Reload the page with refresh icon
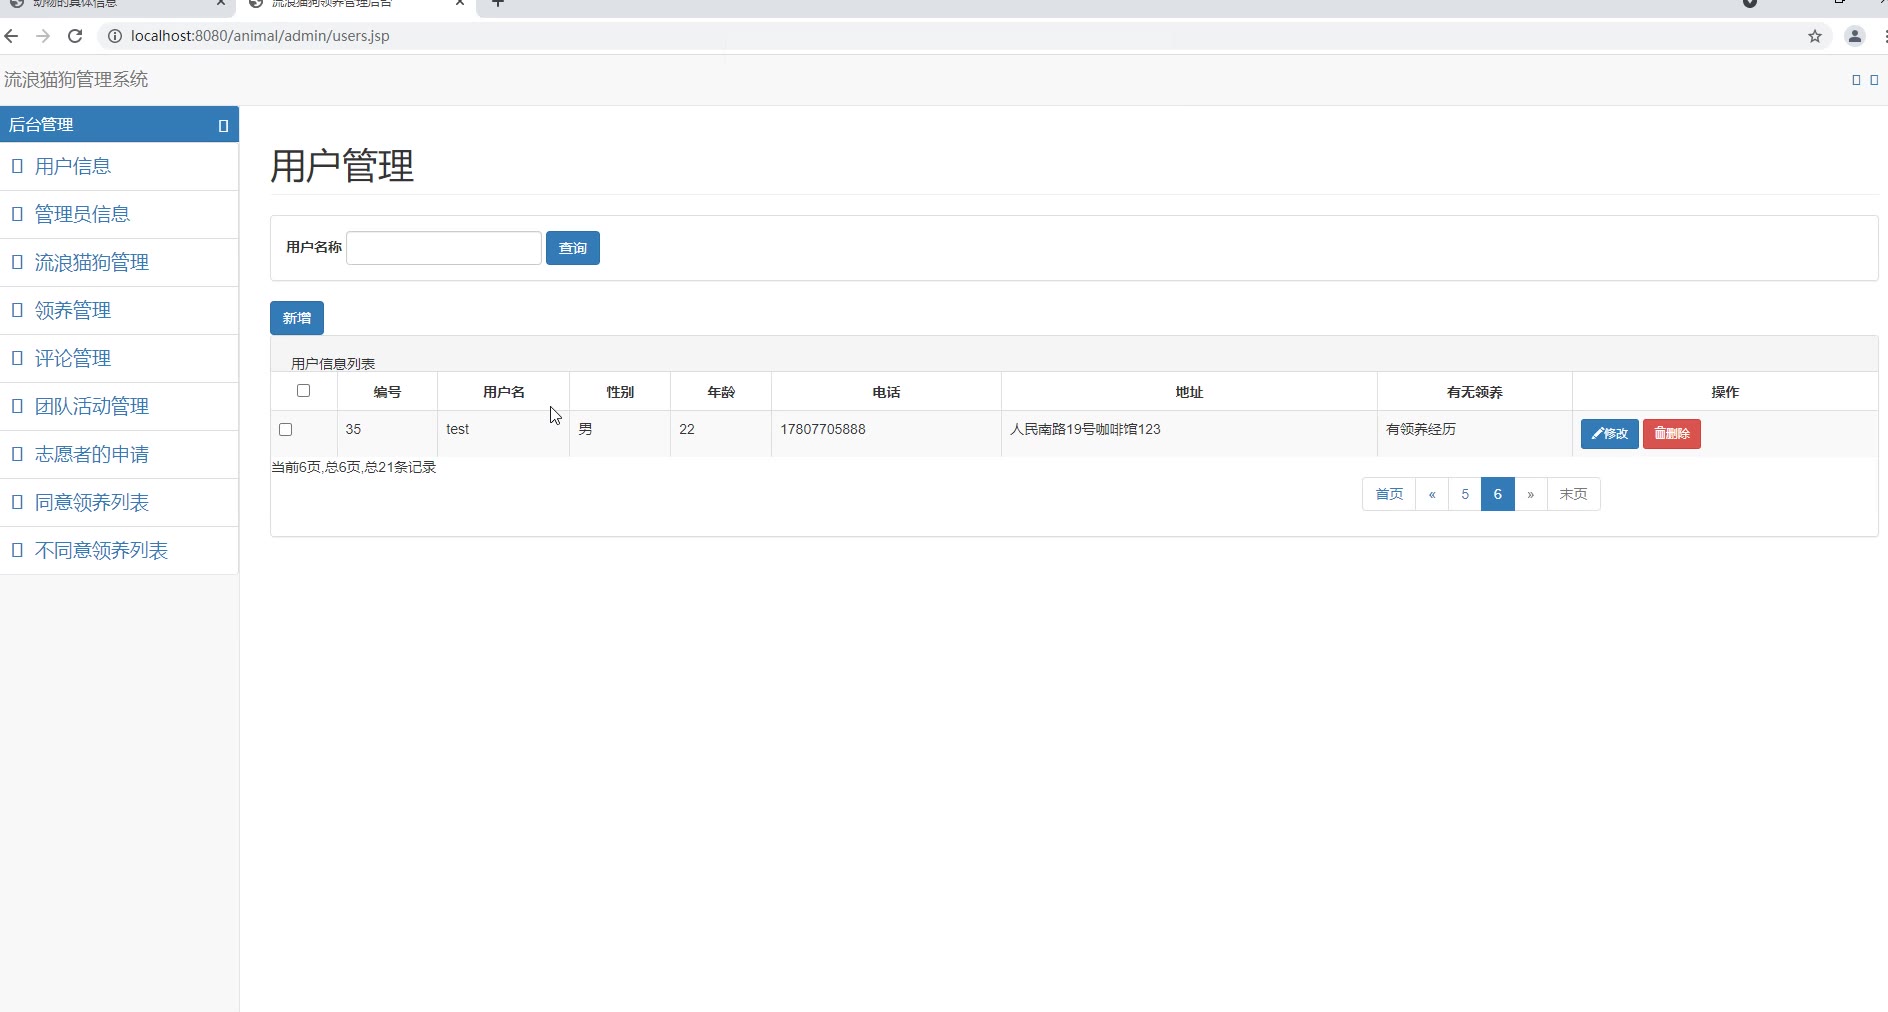 point(75,36)
